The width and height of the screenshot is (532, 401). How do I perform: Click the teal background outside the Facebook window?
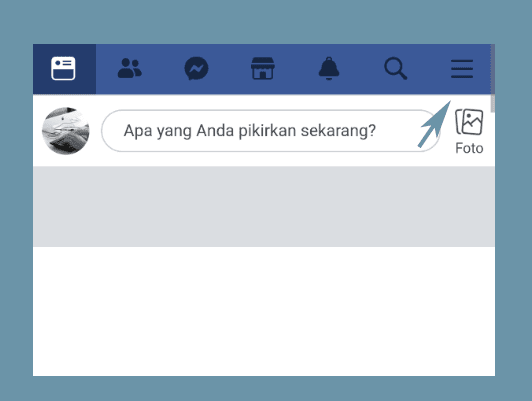266,21
